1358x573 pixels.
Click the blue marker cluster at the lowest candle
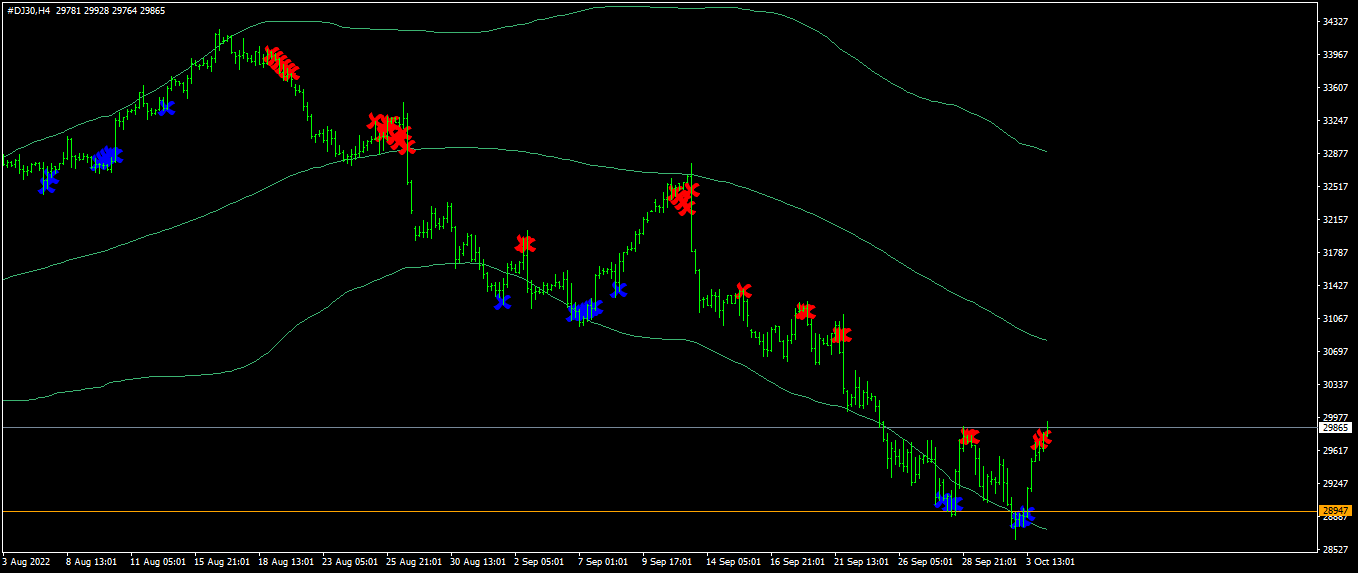pos(1022,517)
